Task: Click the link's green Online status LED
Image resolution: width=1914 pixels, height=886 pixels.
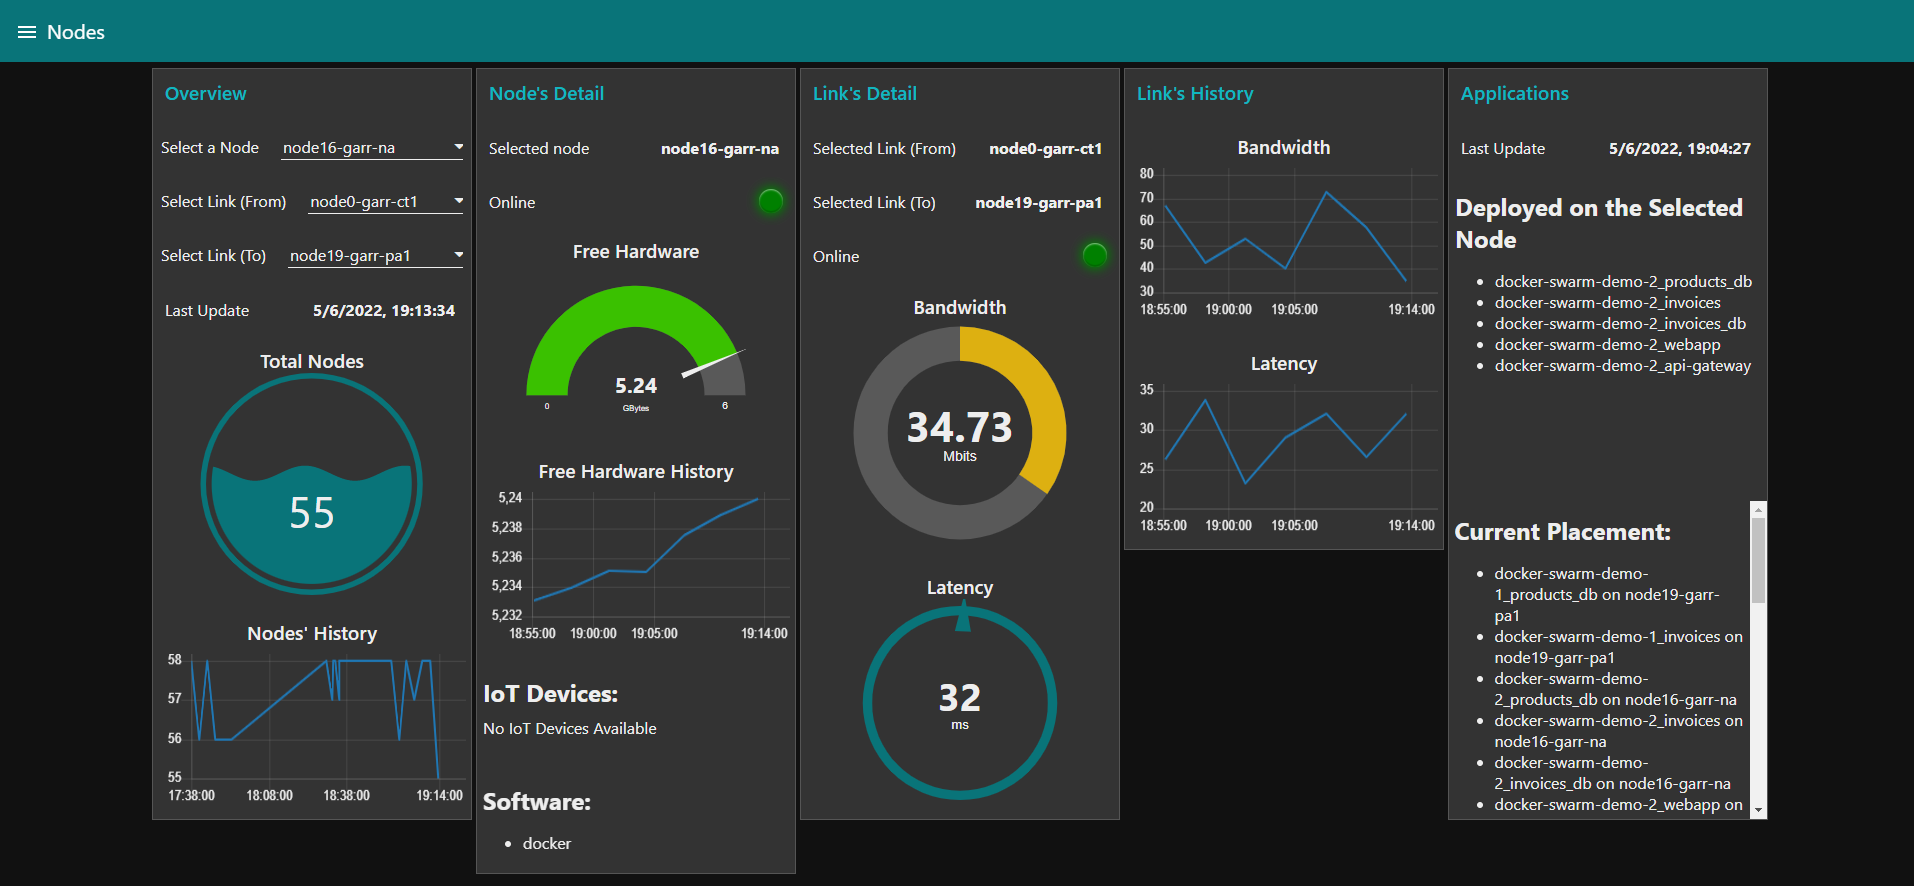Action: (x=1095, y=255)
